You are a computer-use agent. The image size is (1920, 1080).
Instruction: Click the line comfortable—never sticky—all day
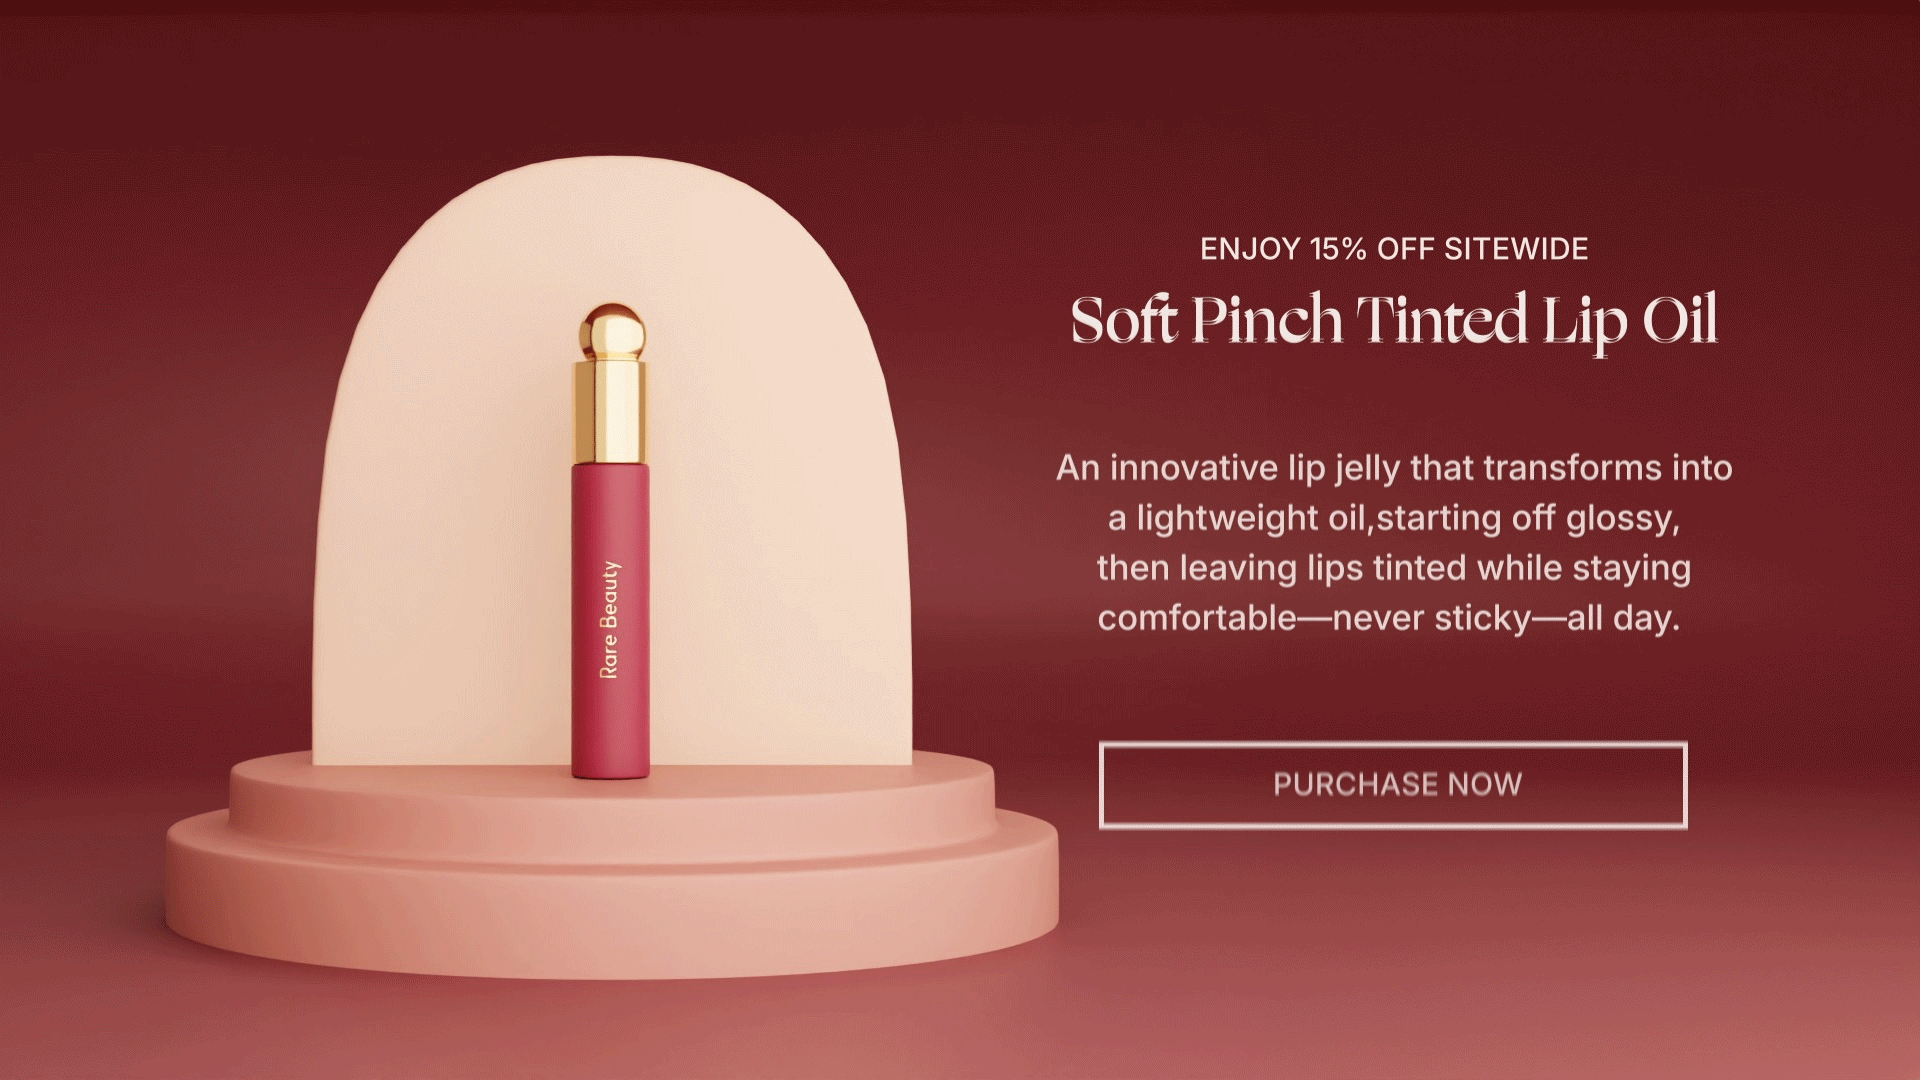pyautogui.click(x=1389, y=618)
